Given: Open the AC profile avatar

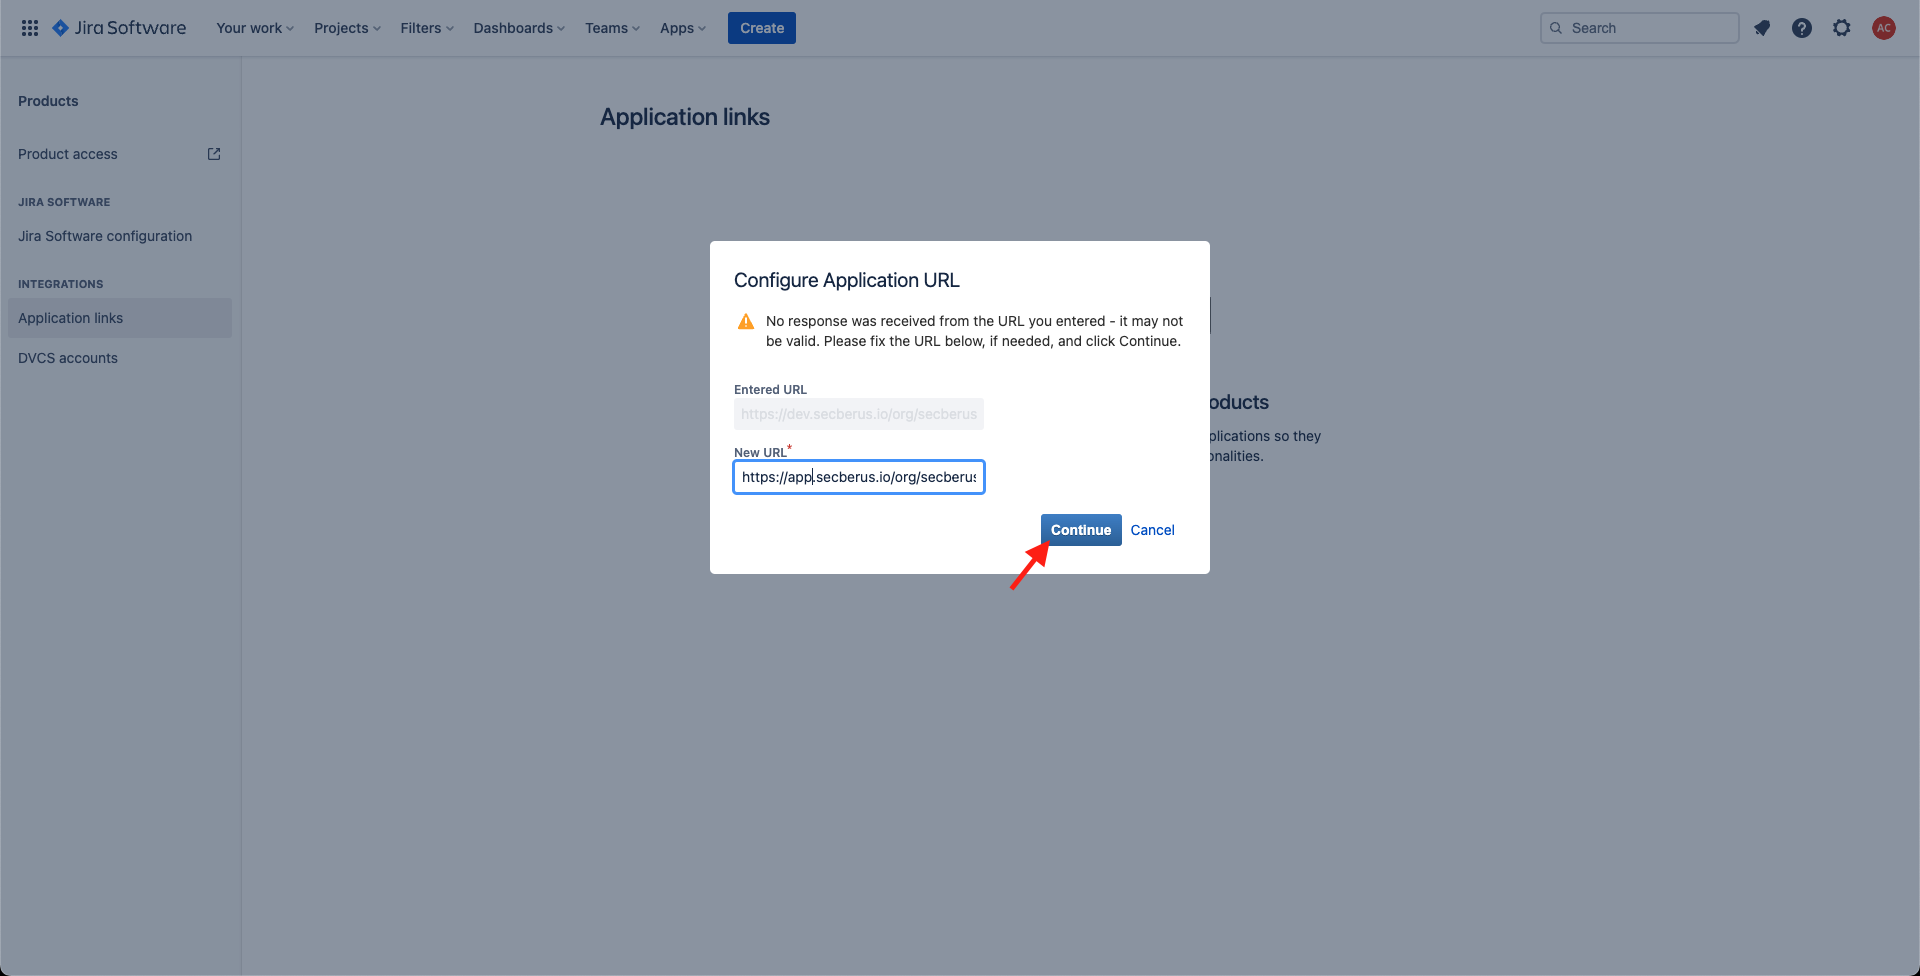Looking at the screenshot, I should (x=1884, y=28).
